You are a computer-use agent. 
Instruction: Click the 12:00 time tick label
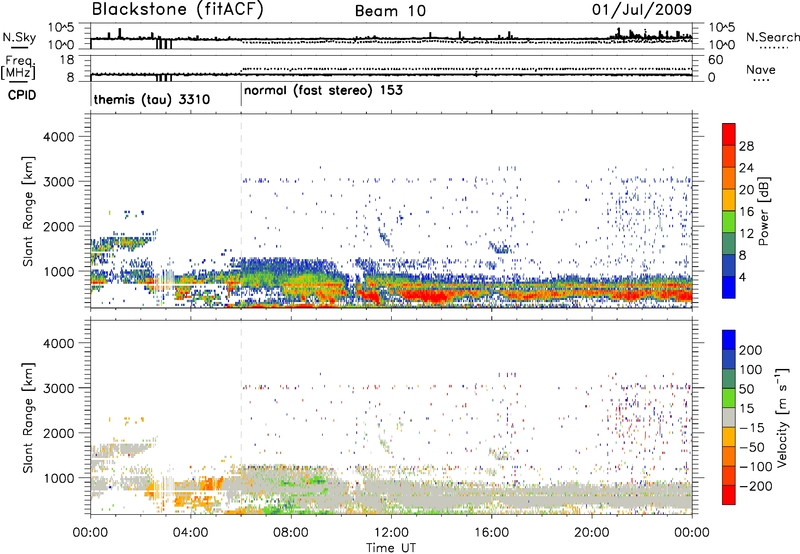click(x=391, y=533)
